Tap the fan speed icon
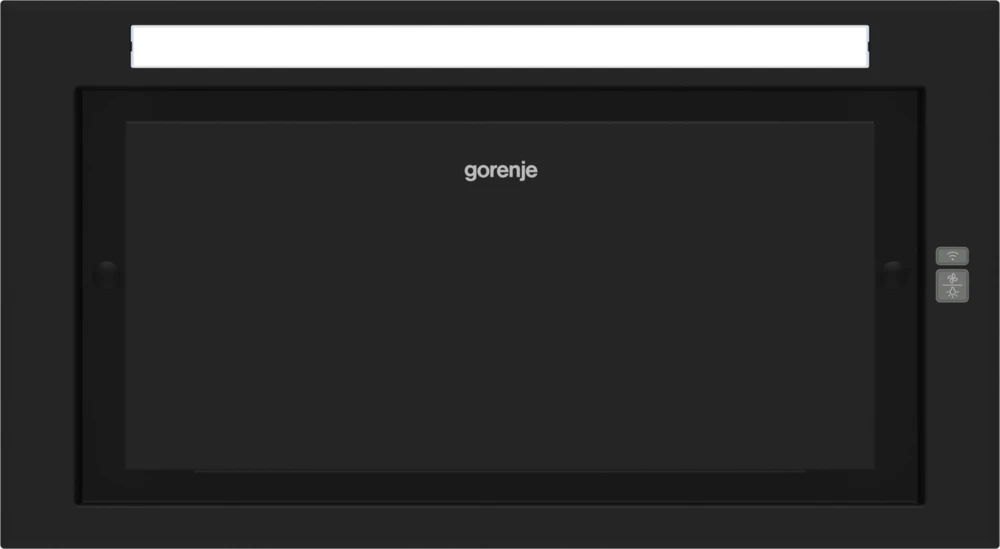The height and width of the screenshot is (549, 1000). click(x=952, y=278)
